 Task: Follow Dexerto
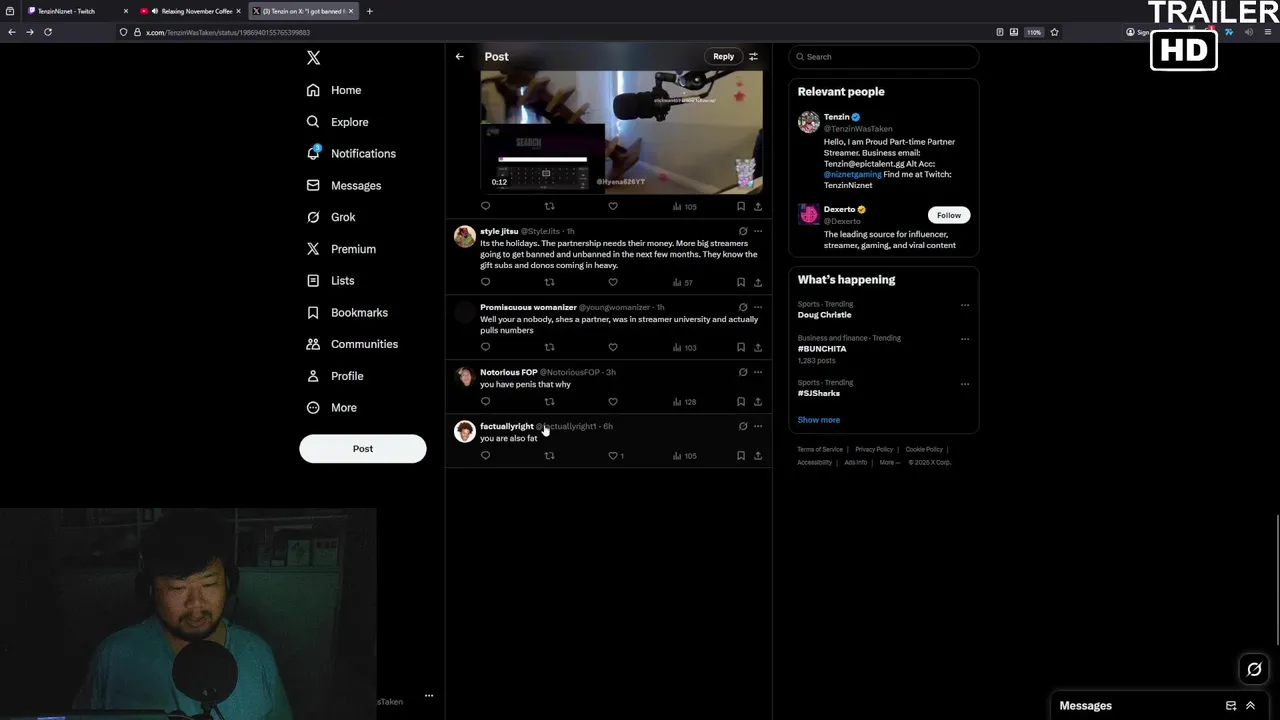click(x=948, y=215)
